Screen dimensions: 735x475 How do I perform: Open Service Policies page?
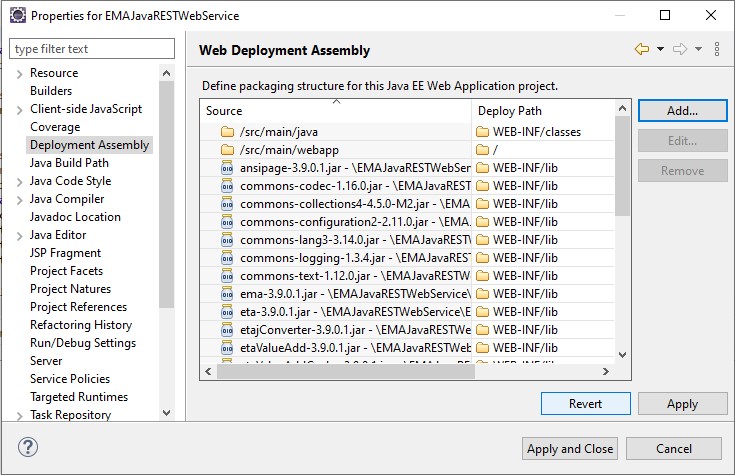coord(70,379)
